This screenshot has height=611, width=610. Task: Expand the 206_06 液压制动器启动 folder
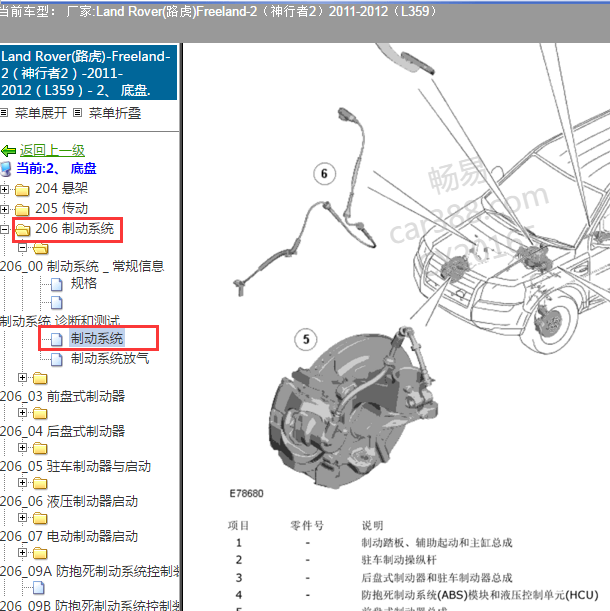tap(22, 482)
